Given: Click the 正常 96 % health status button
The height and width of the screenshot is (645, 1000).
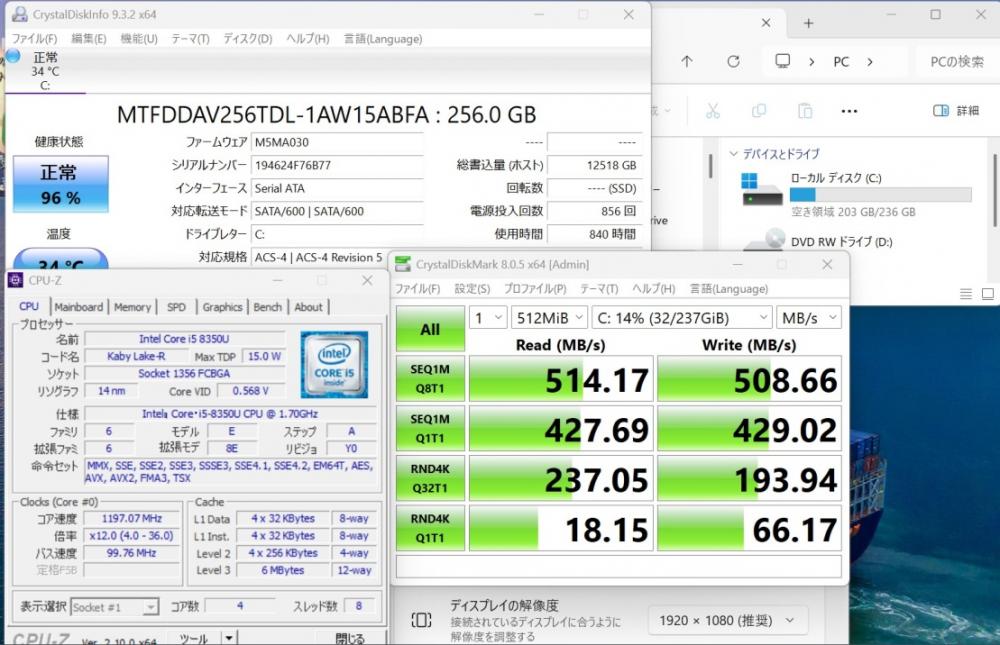Looking at the screenshot, I should coord(61,184).
